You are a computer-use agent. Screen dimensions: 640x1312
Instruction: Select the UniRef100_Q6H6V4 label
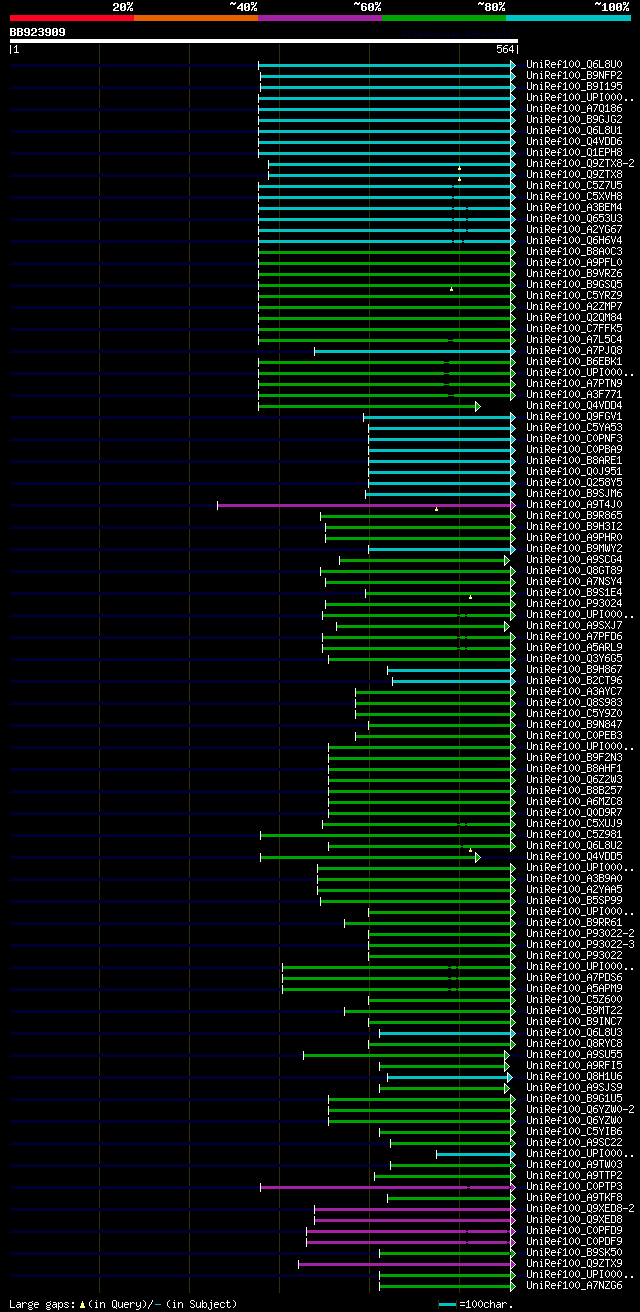(574, 241)
